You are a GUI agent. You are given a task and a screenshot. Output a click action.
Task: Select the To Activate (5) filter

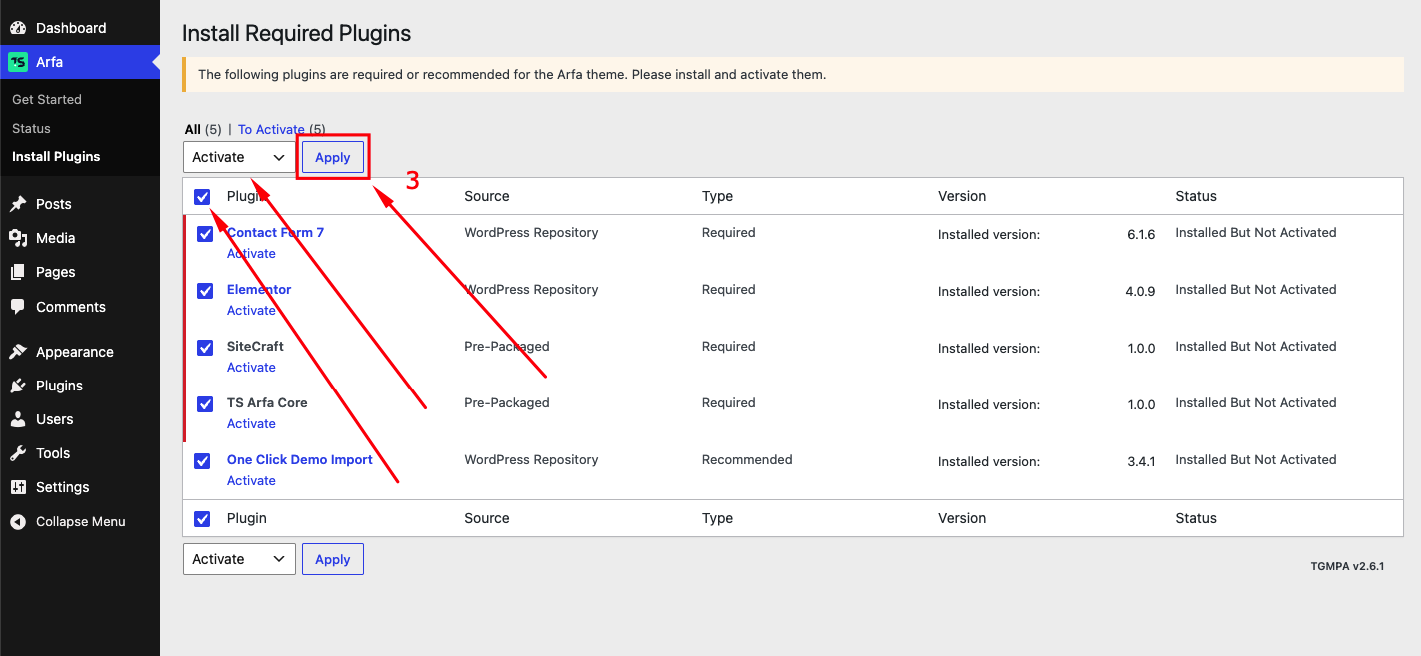point(282,129)
